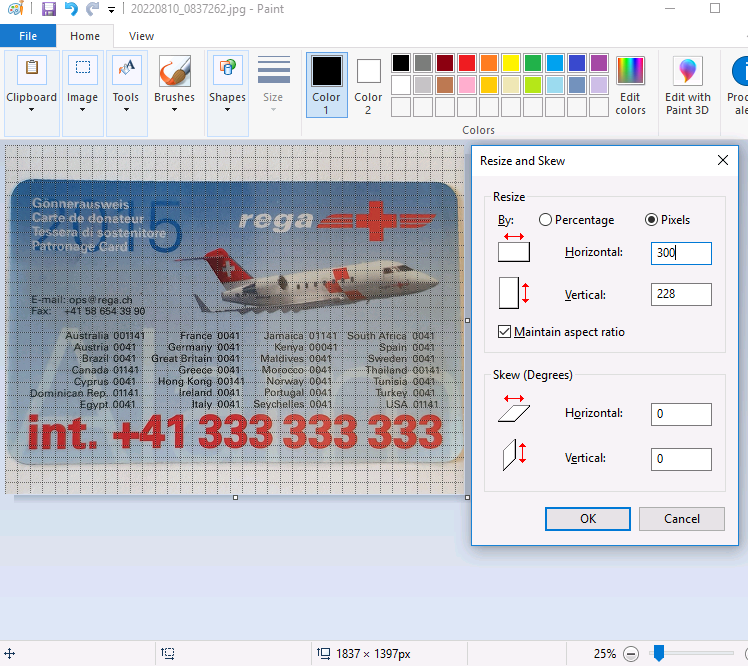
Task: Click the canvas bottom-center resize handle
Action: coord(235,498)
